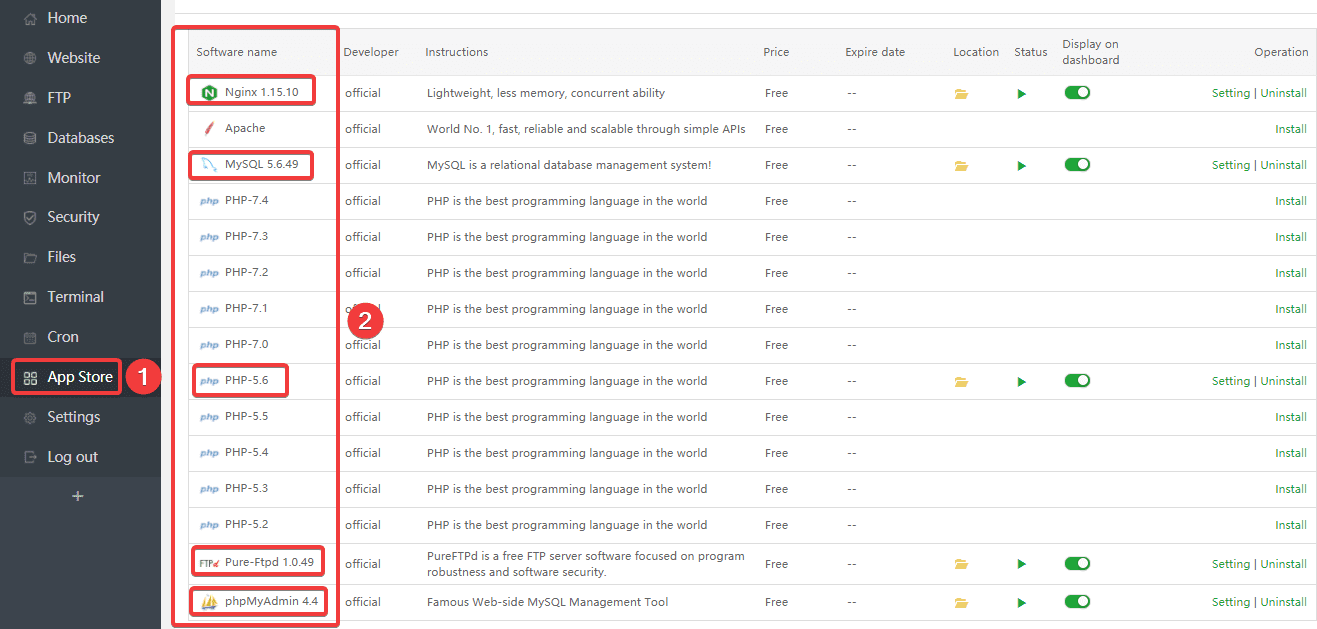Uninstall MySQL 5.6.49
The image size is (1317, 629).
(x=1283, y=165)
